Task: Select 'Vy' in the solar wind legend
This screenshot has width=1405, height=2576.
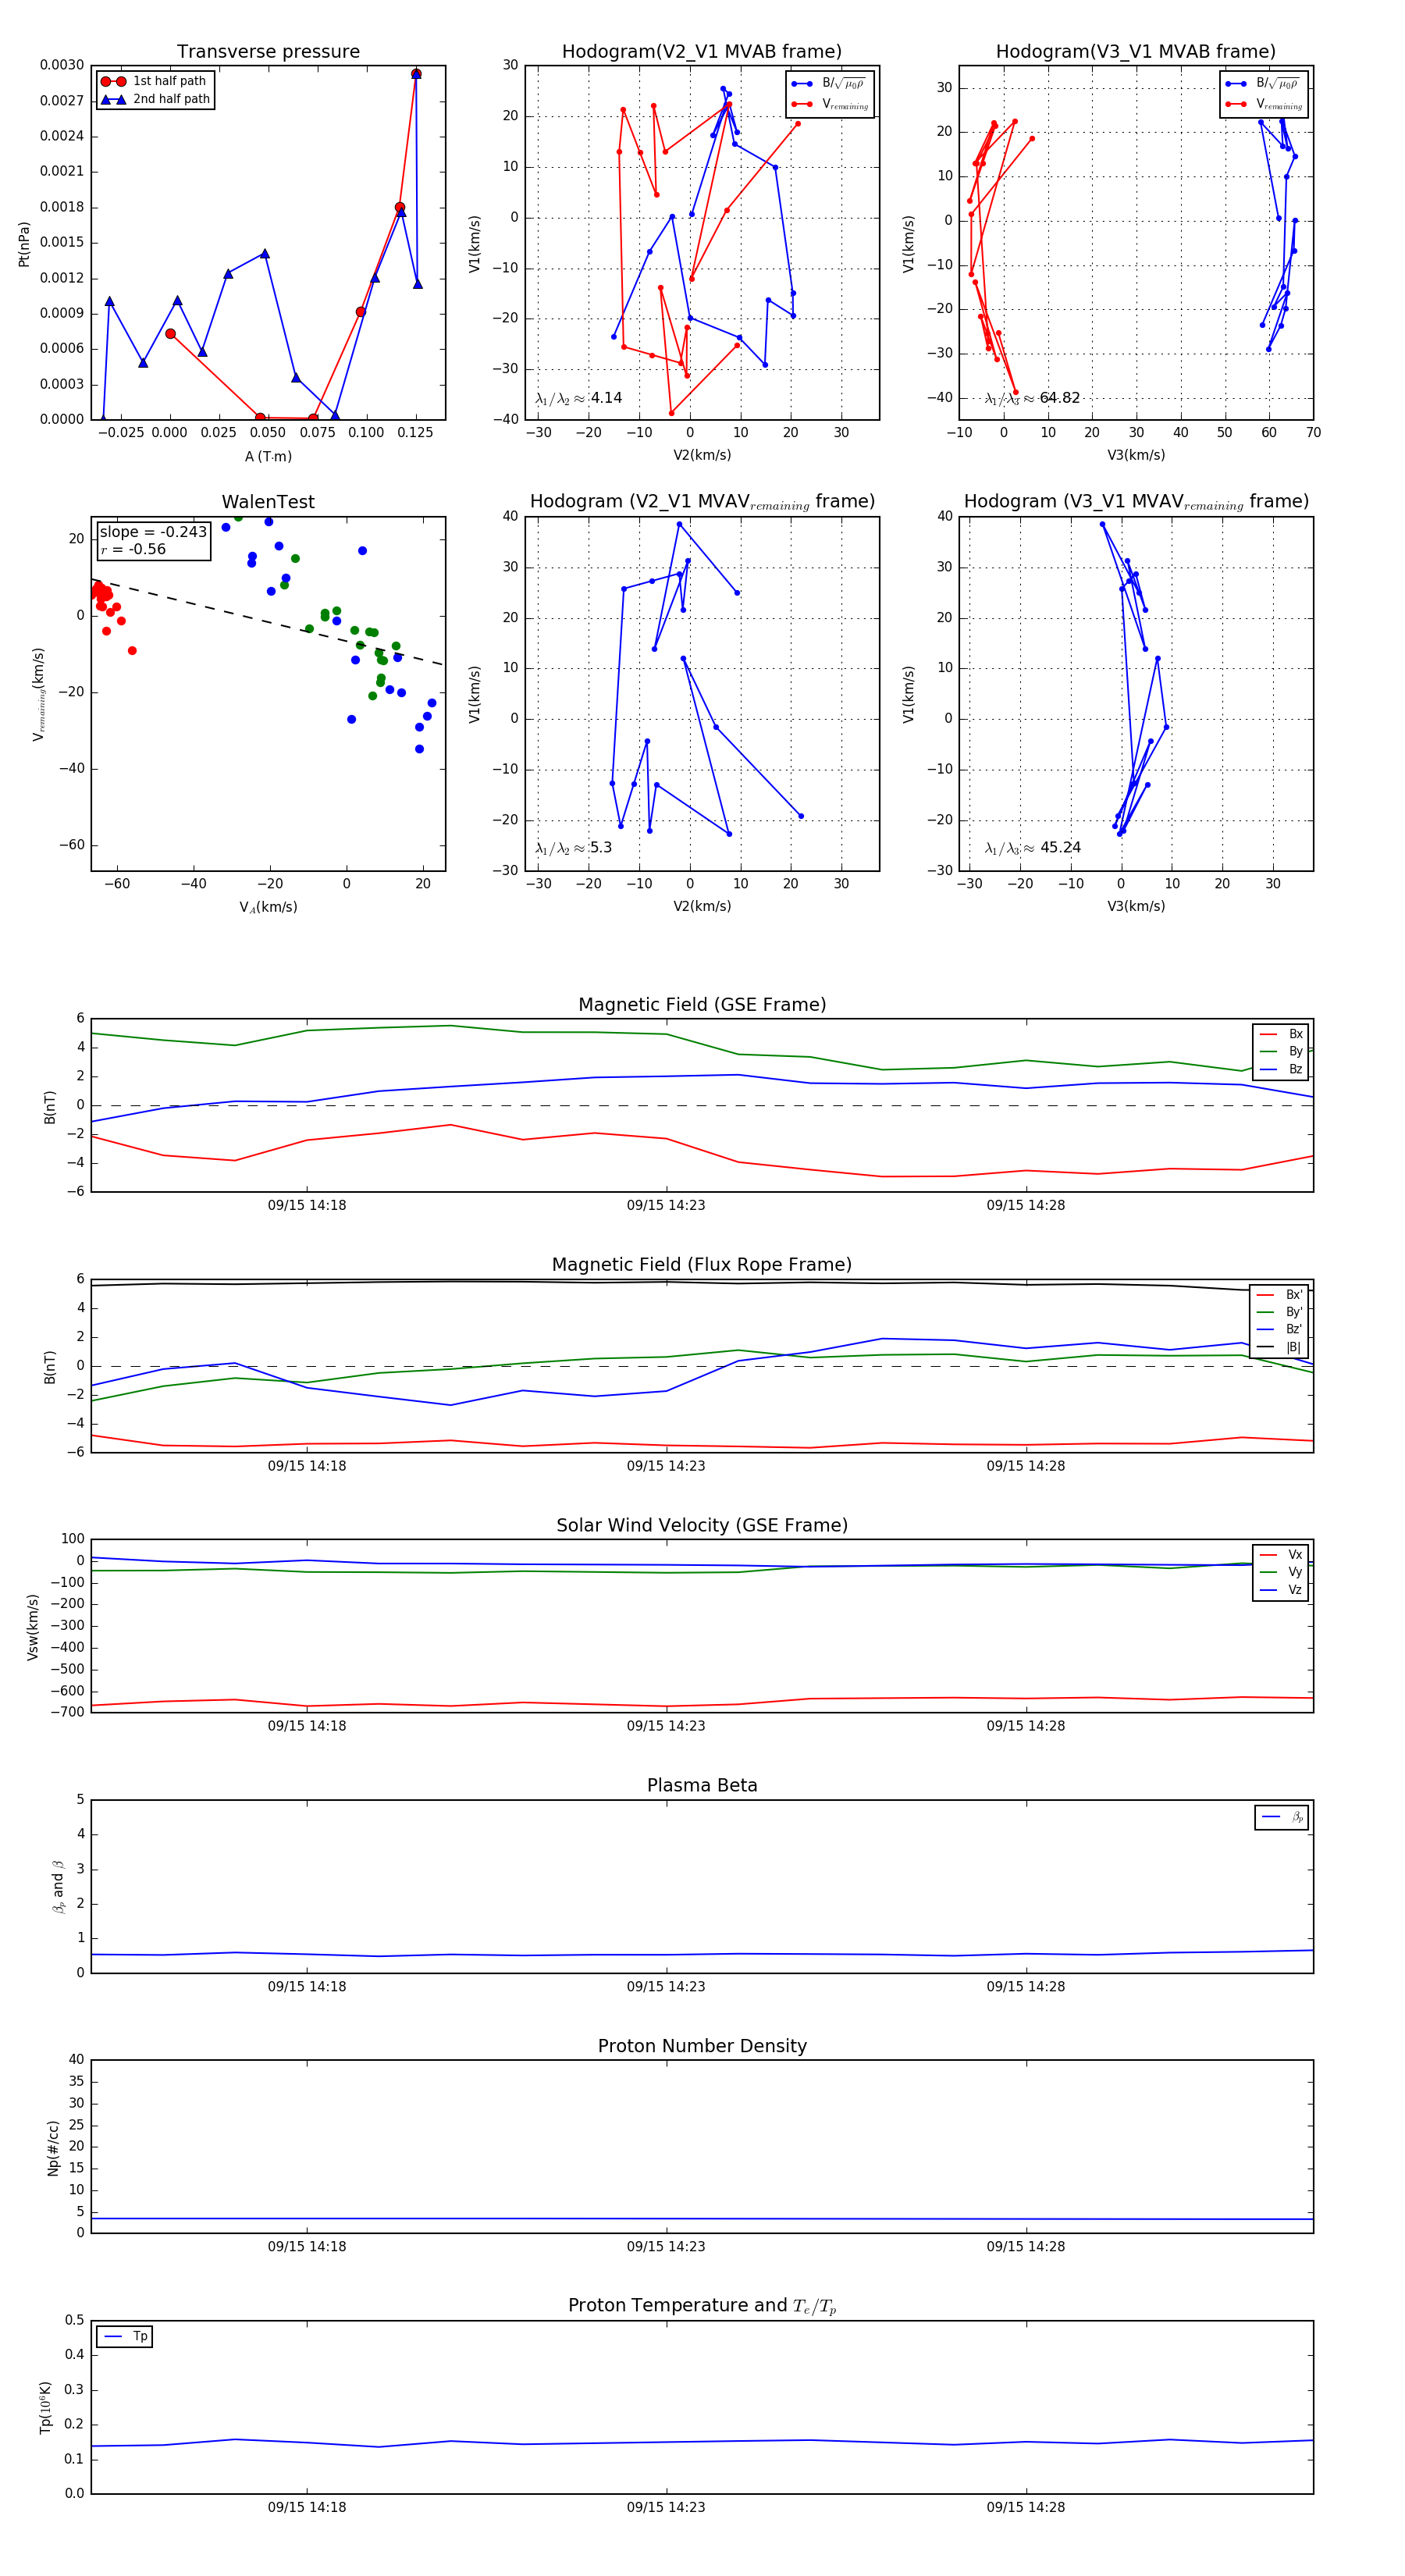Action: point(1281,1572)
